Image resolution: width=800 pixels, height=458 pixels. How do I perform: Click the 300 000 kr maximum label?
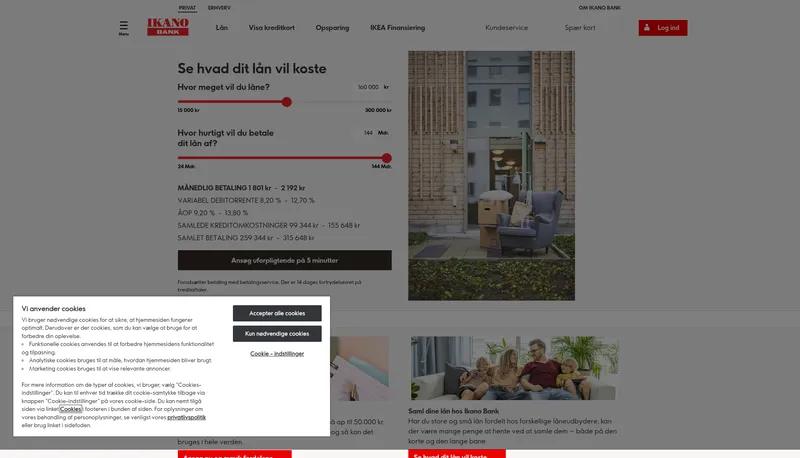tap(378, 110)
